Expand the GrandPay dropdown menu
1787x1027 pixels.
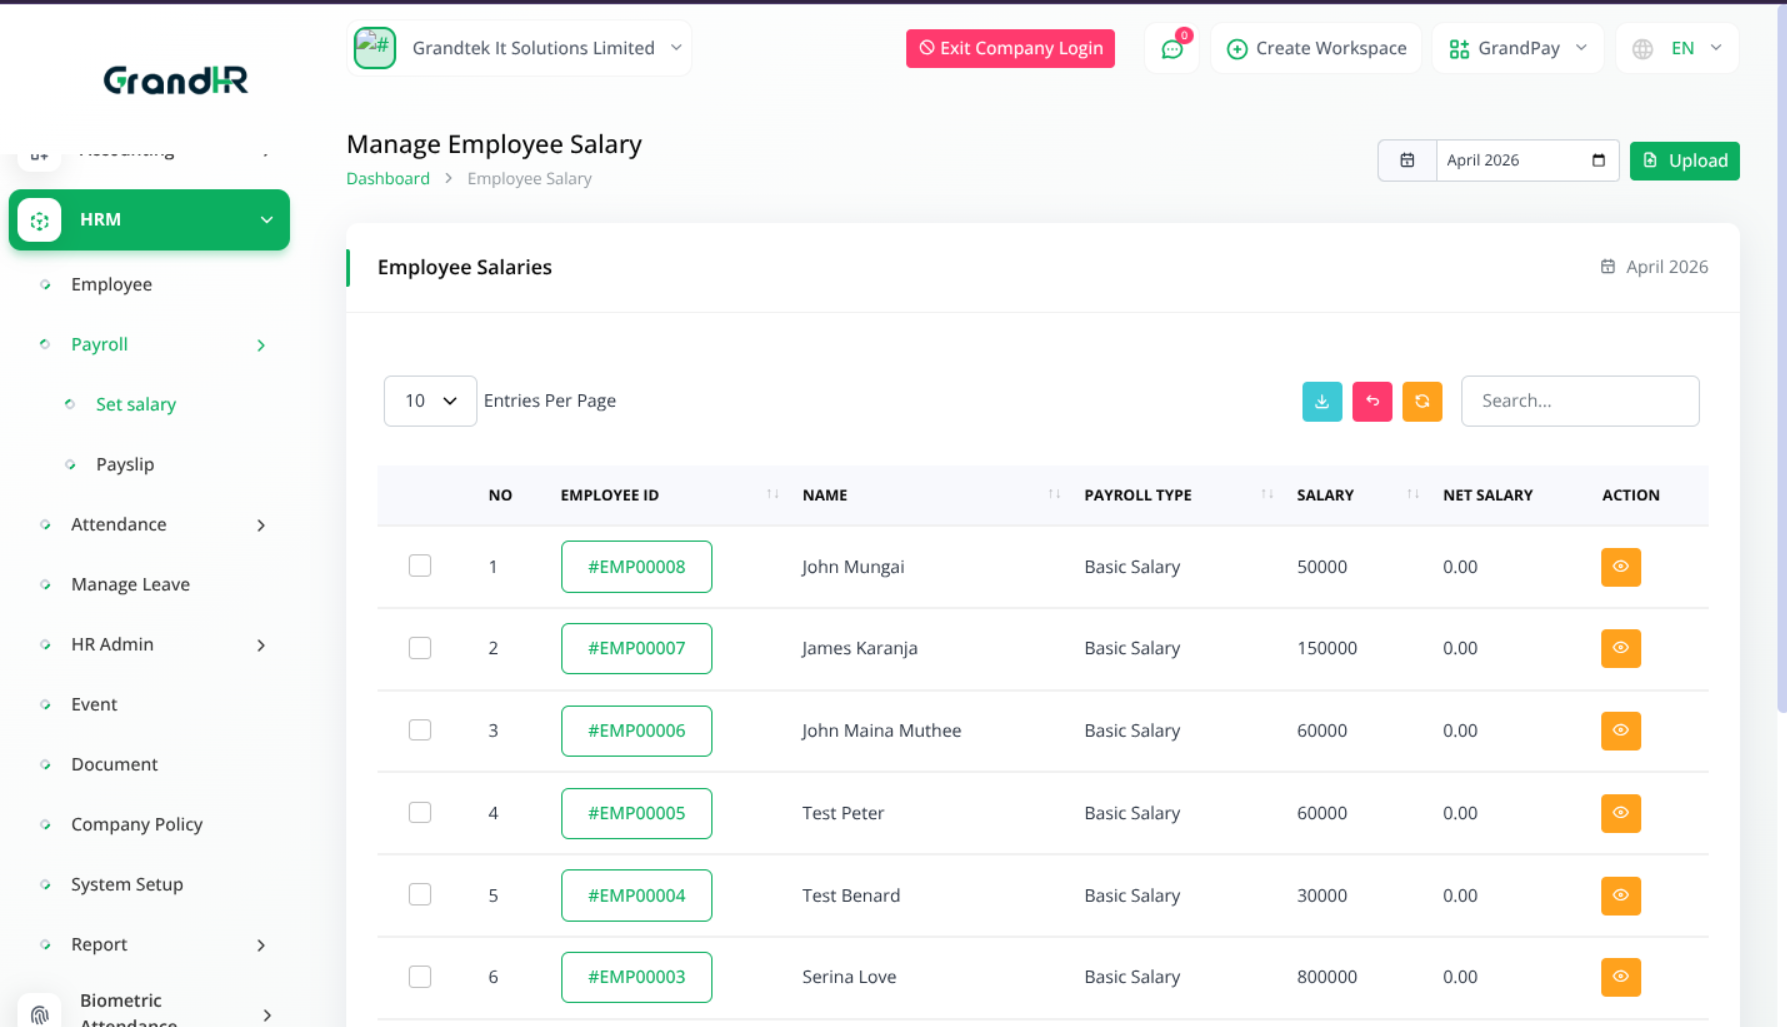[x=1517, y=49]
